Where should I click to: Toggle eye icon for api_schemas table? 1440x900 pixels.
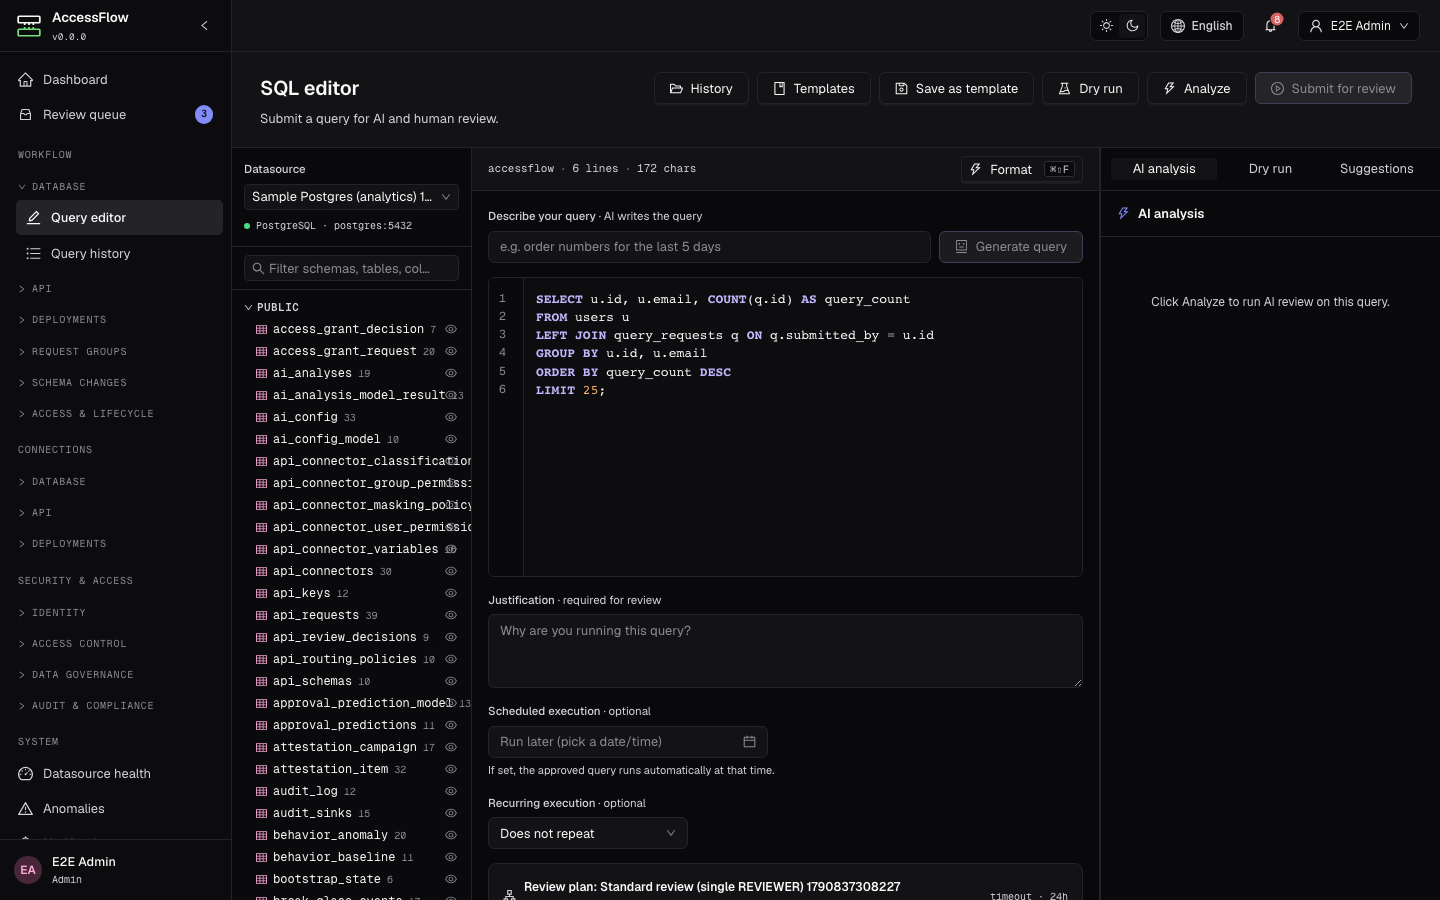click(x=451, y=681)
